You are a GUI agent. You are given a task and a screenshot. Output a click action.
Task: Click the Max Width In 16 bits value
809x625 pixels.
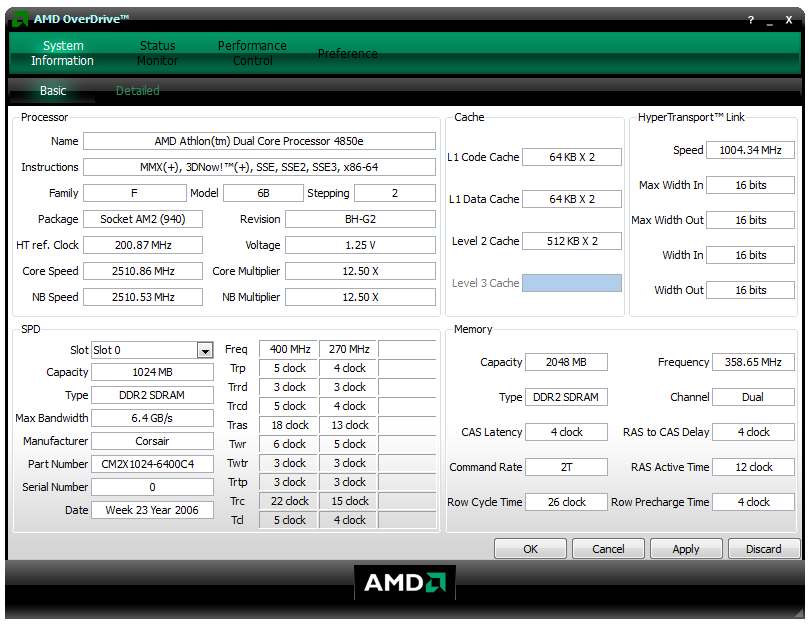tap(750, 185)
